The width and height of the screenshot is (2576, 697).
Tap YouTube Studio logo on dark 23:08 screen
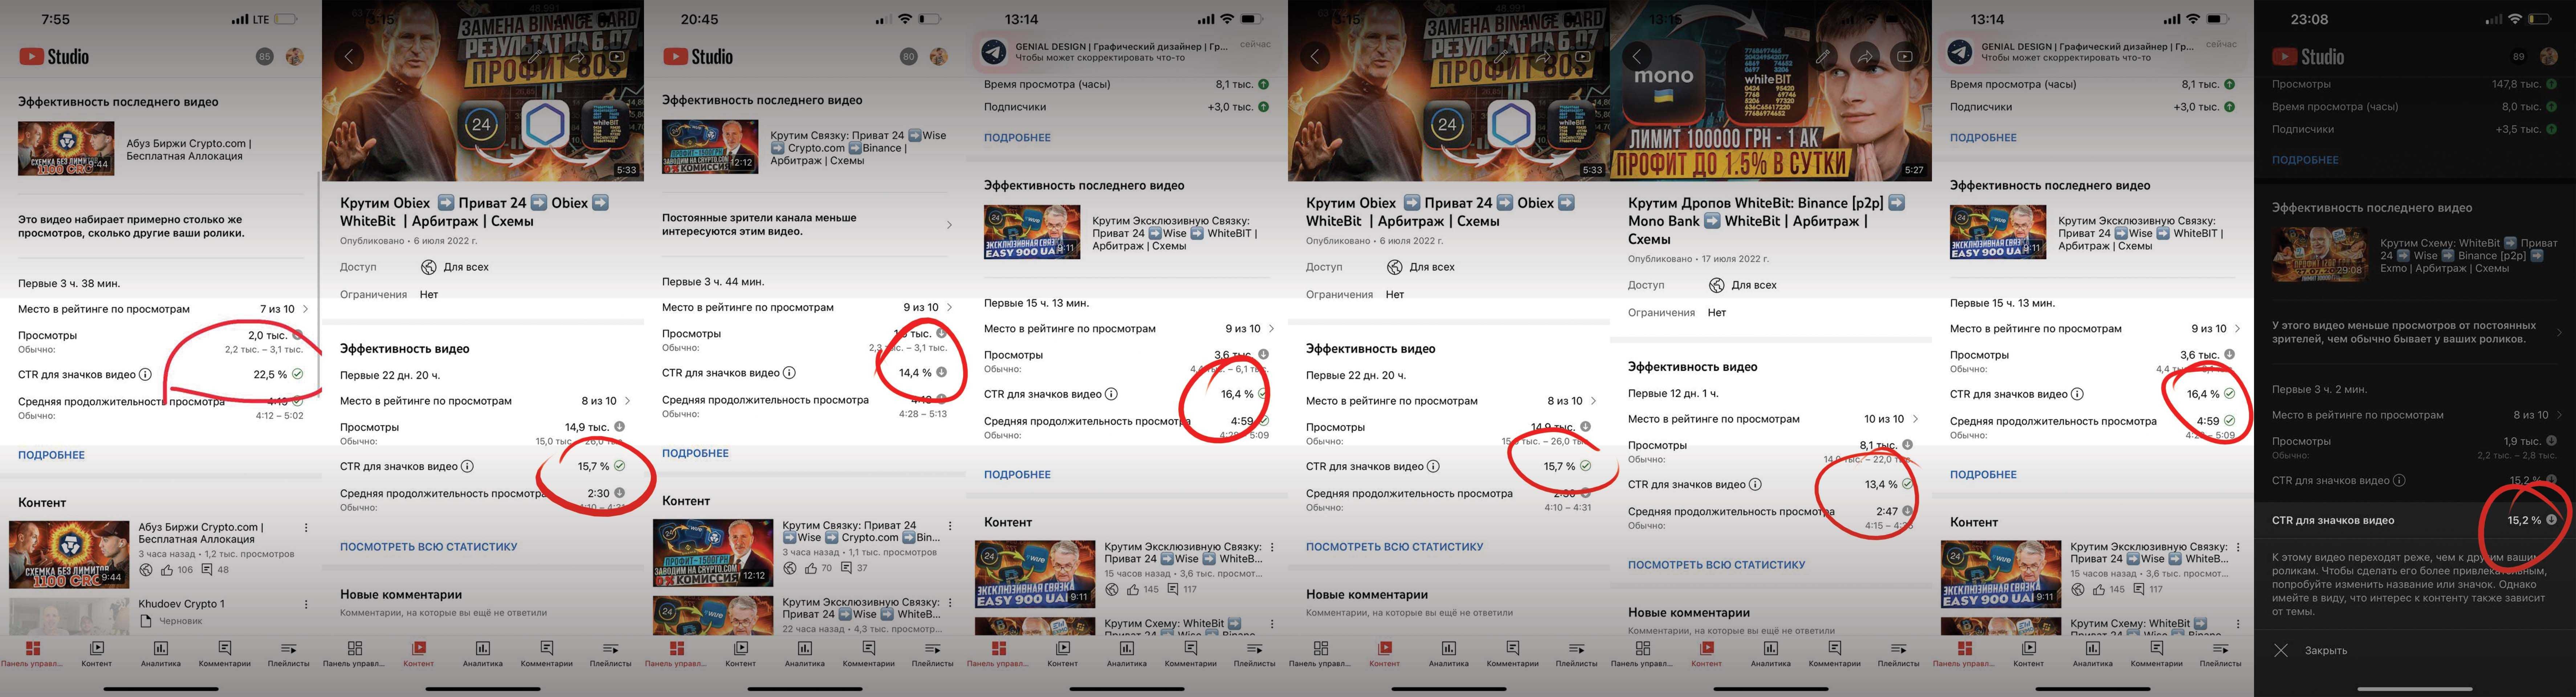pos(2308,57)
